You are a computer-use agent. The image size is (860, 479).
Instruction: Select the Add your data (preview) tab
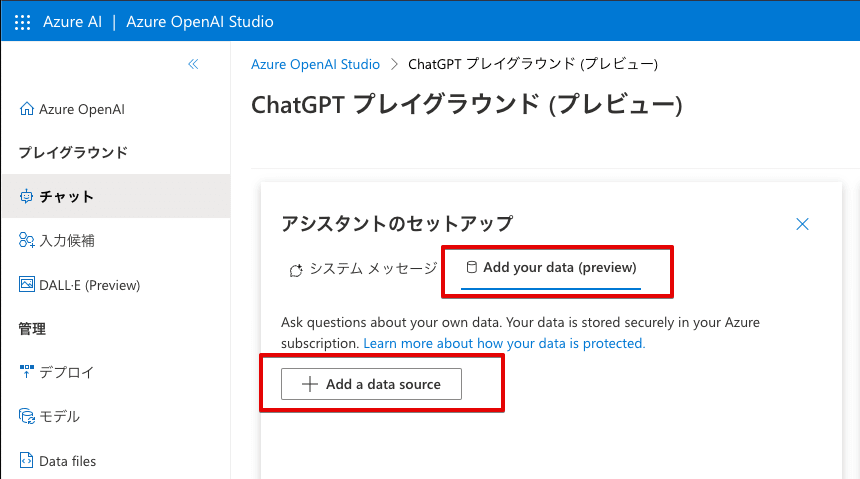click(551, 268)
